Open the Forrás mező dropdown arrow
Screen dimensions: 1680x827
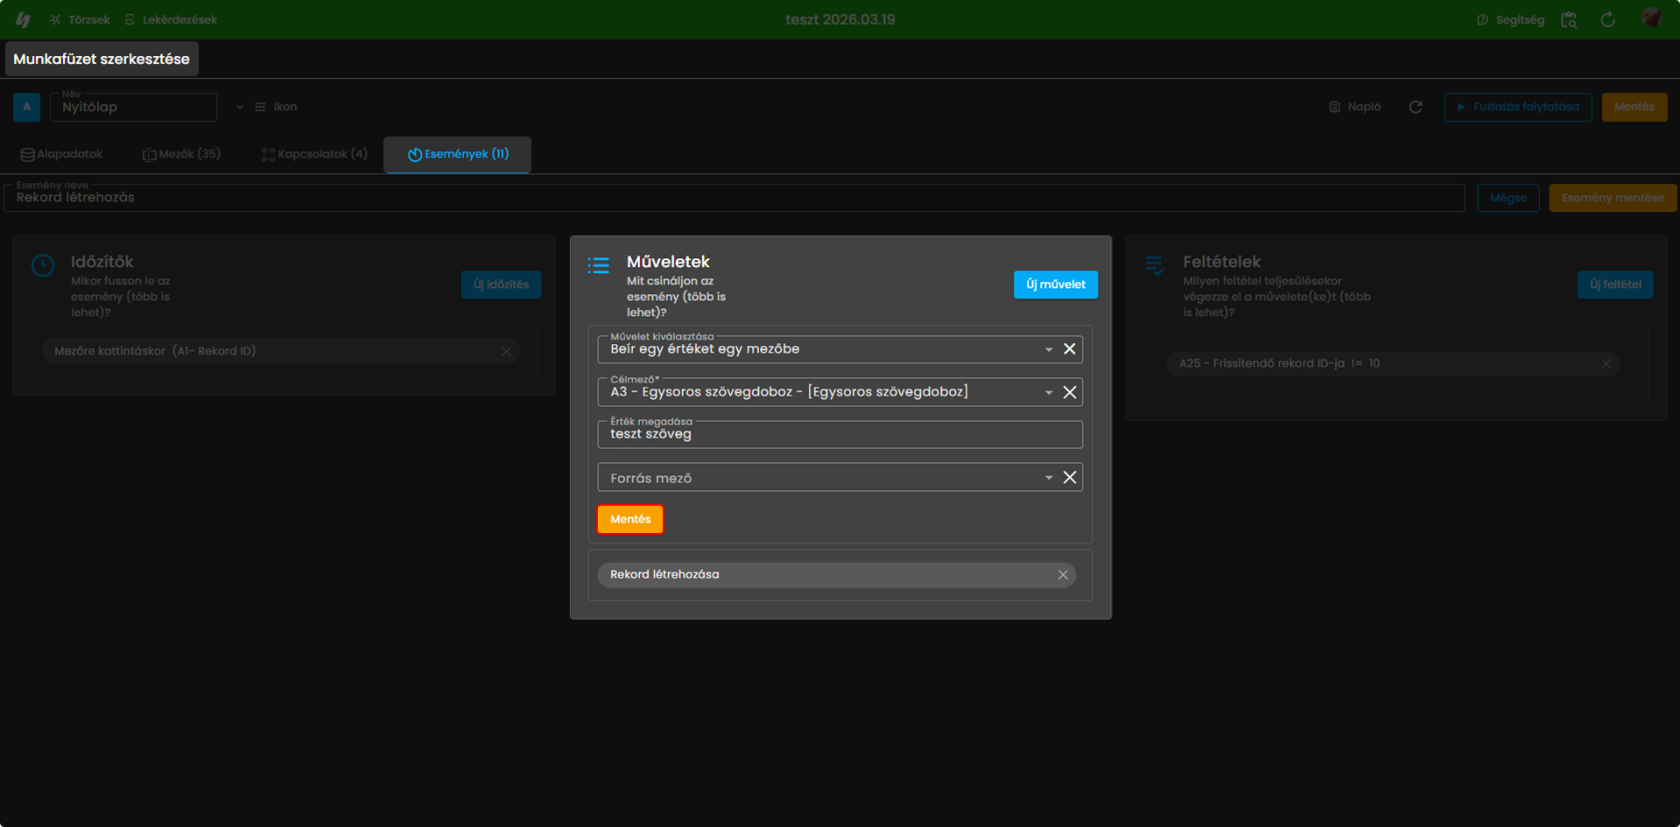1049,478
